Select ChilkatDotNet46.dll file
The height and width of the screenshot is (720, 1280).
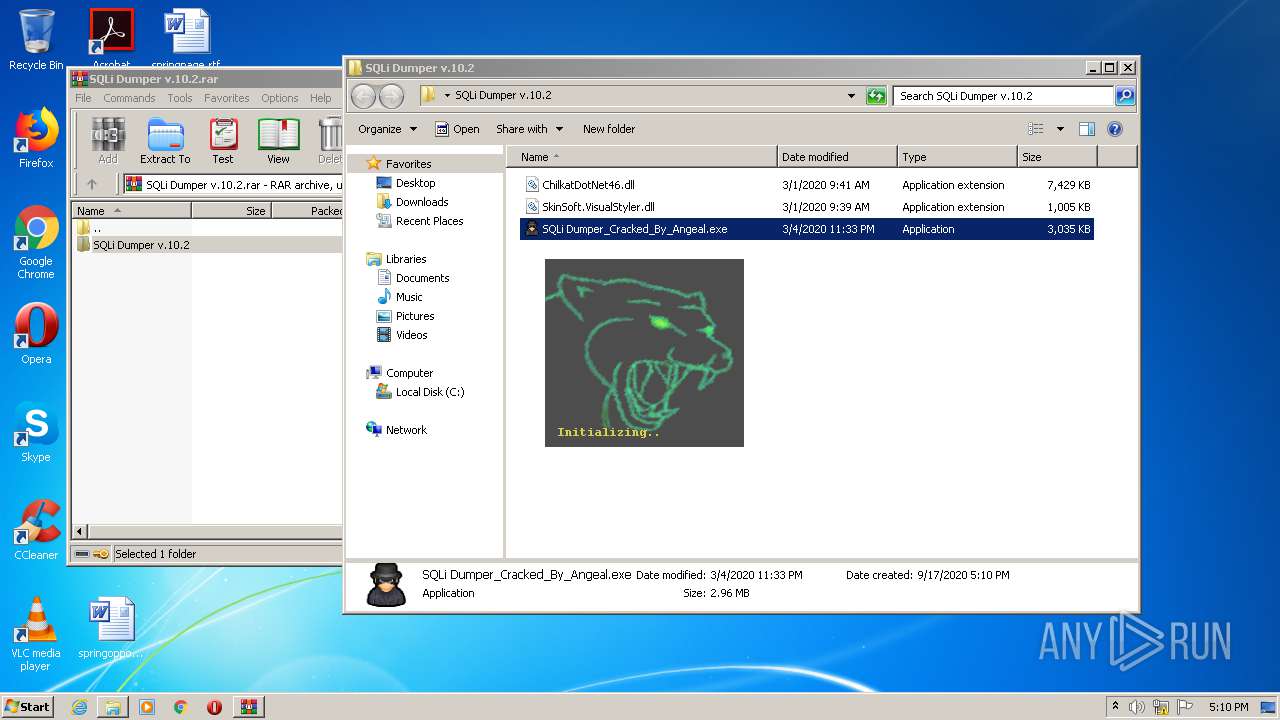pos(806,185)
